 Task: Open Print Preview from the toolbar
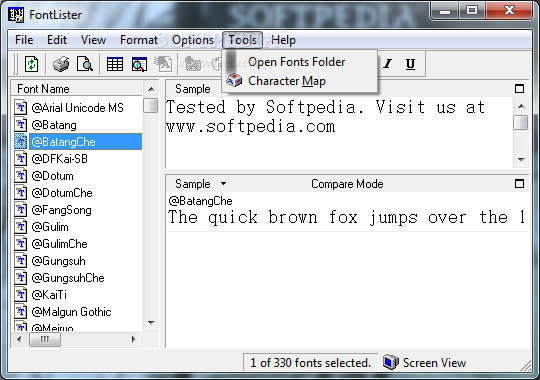[x=85, y=64]
